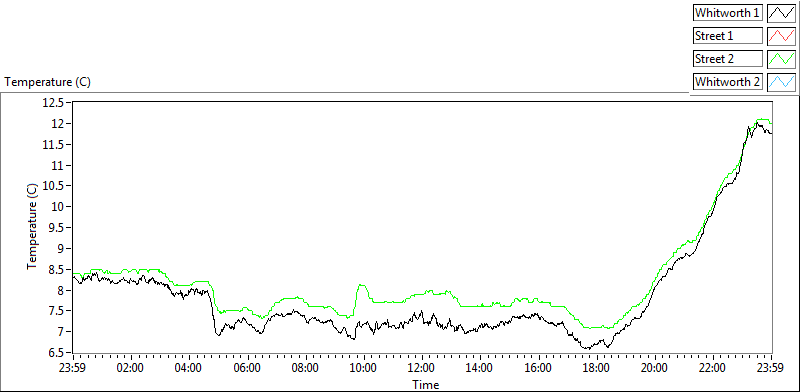Image resolution: width=800 pixels, height=392 pixels.
Task: Click the 20:00 time tick label
Action: coord(655,368)
